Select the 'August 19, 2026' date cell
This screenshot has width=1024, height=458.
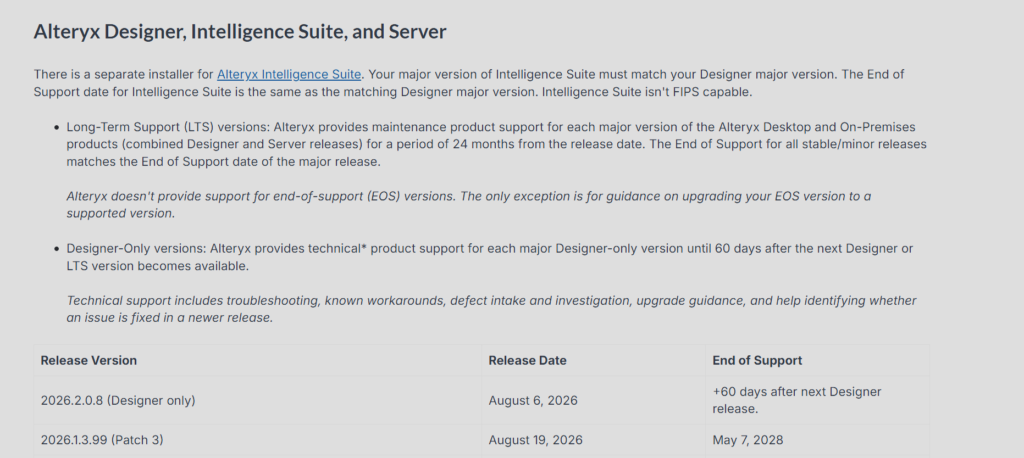click(x=593, y=440)
